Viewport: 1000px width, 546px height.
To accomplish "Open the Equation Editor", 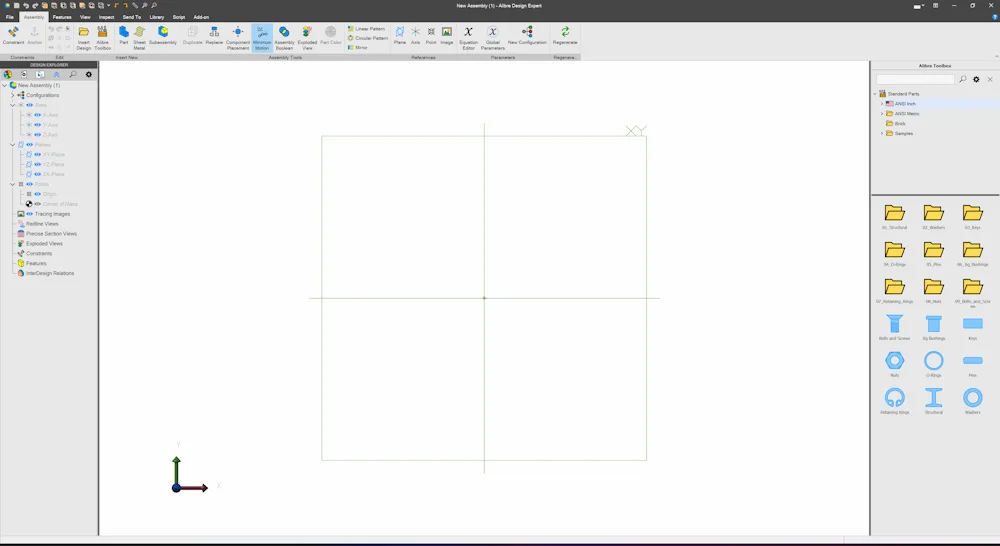I will click(x=468, y=38).
